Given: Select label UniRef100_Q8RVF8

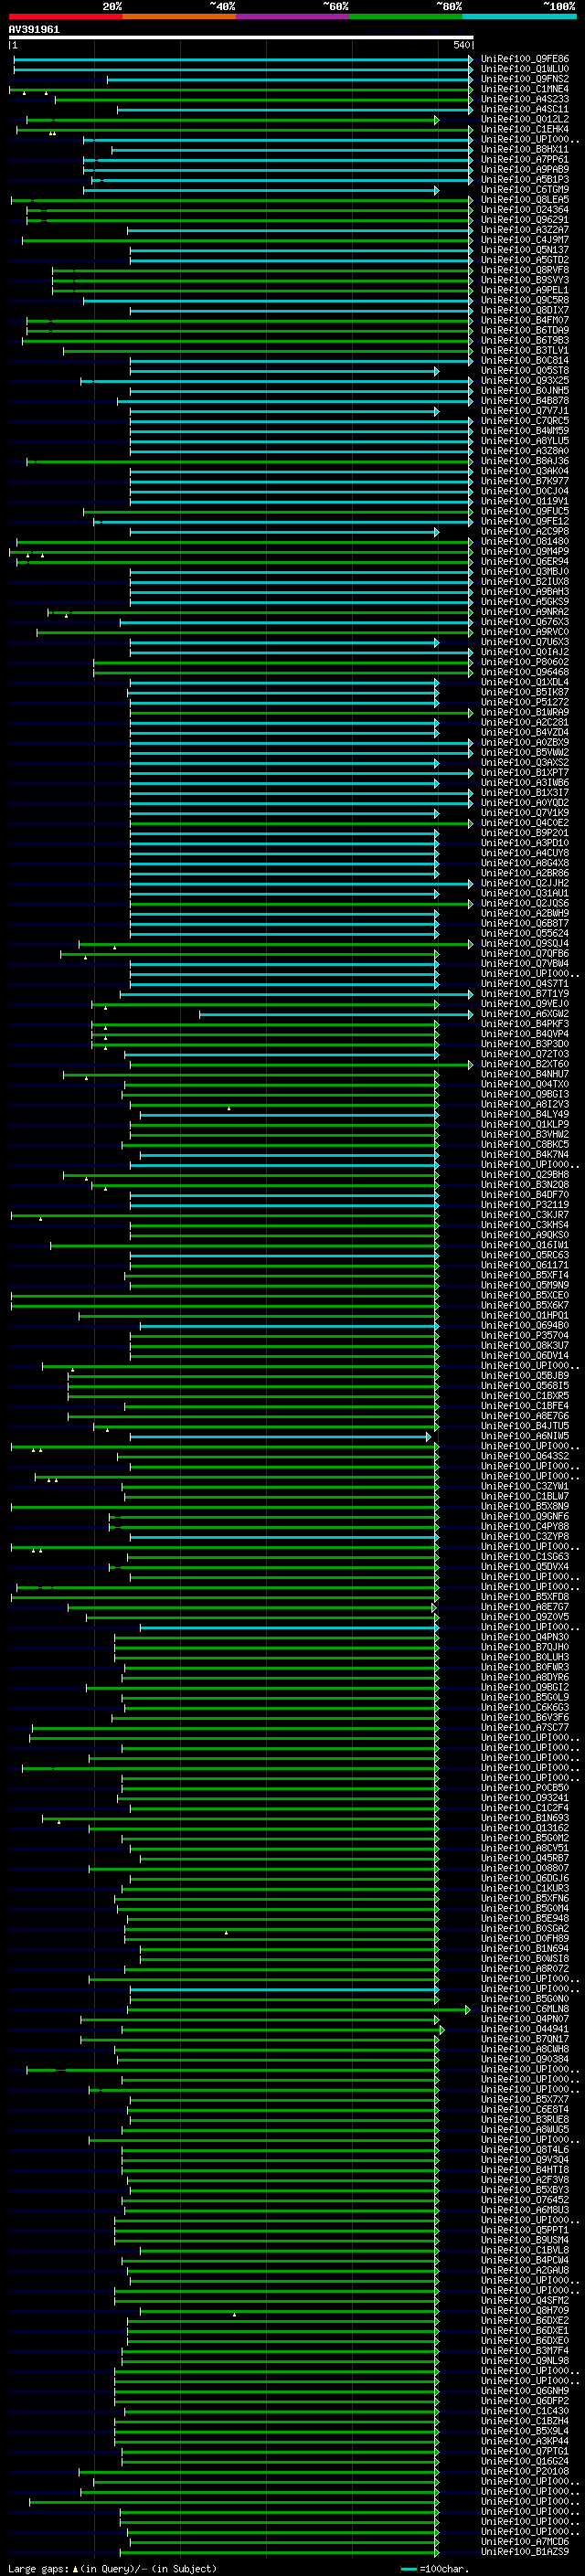Looking at the screenshot, I should pyautogui.click(x=525, y=270).
